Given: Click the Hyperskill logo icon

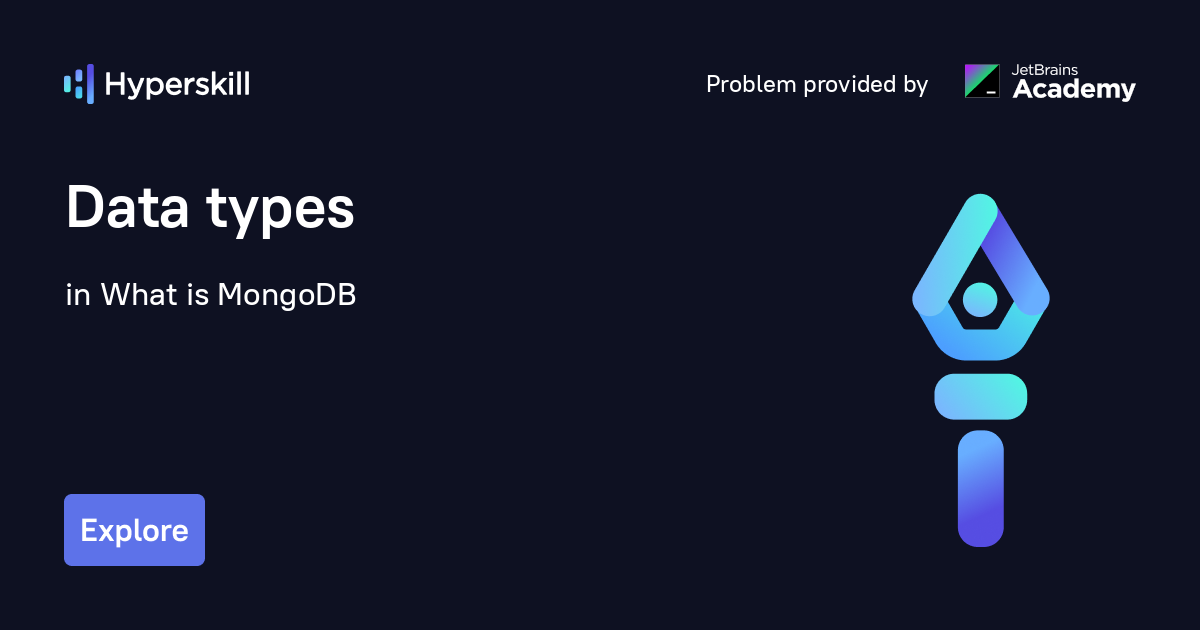Looking at the screenshot, I should (79, 84).
